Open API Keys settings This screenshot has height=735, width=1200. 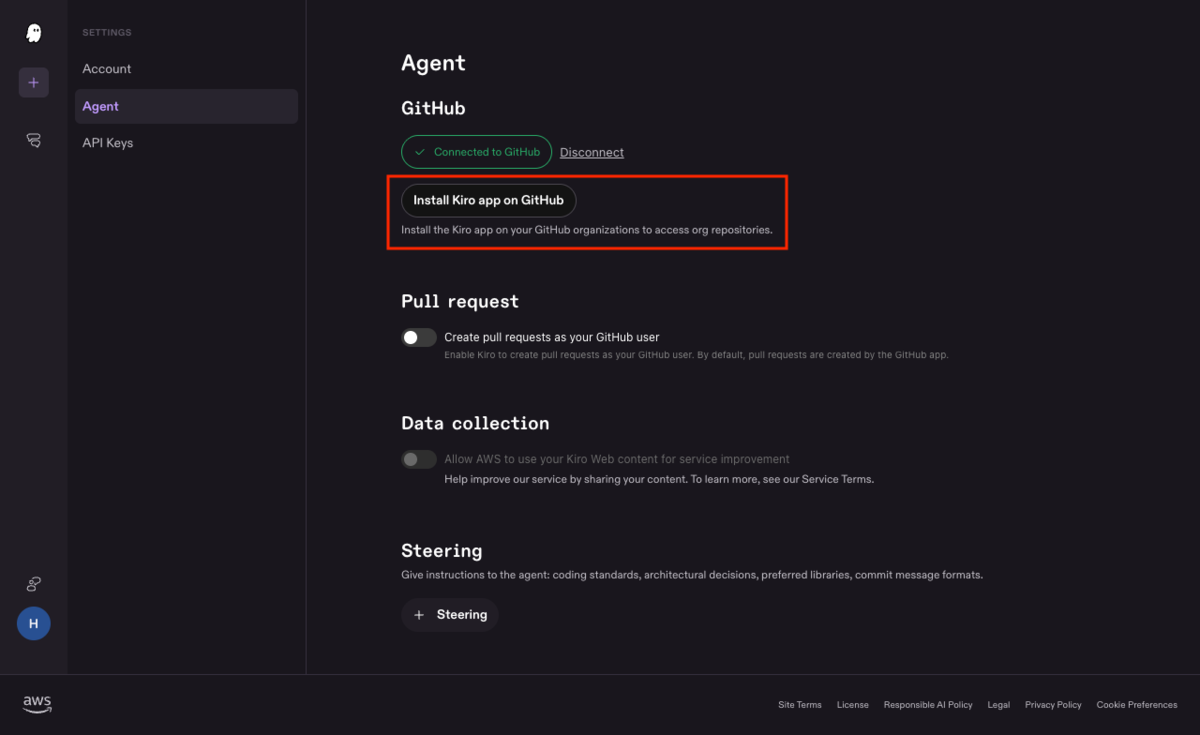(x=186, y=143)
